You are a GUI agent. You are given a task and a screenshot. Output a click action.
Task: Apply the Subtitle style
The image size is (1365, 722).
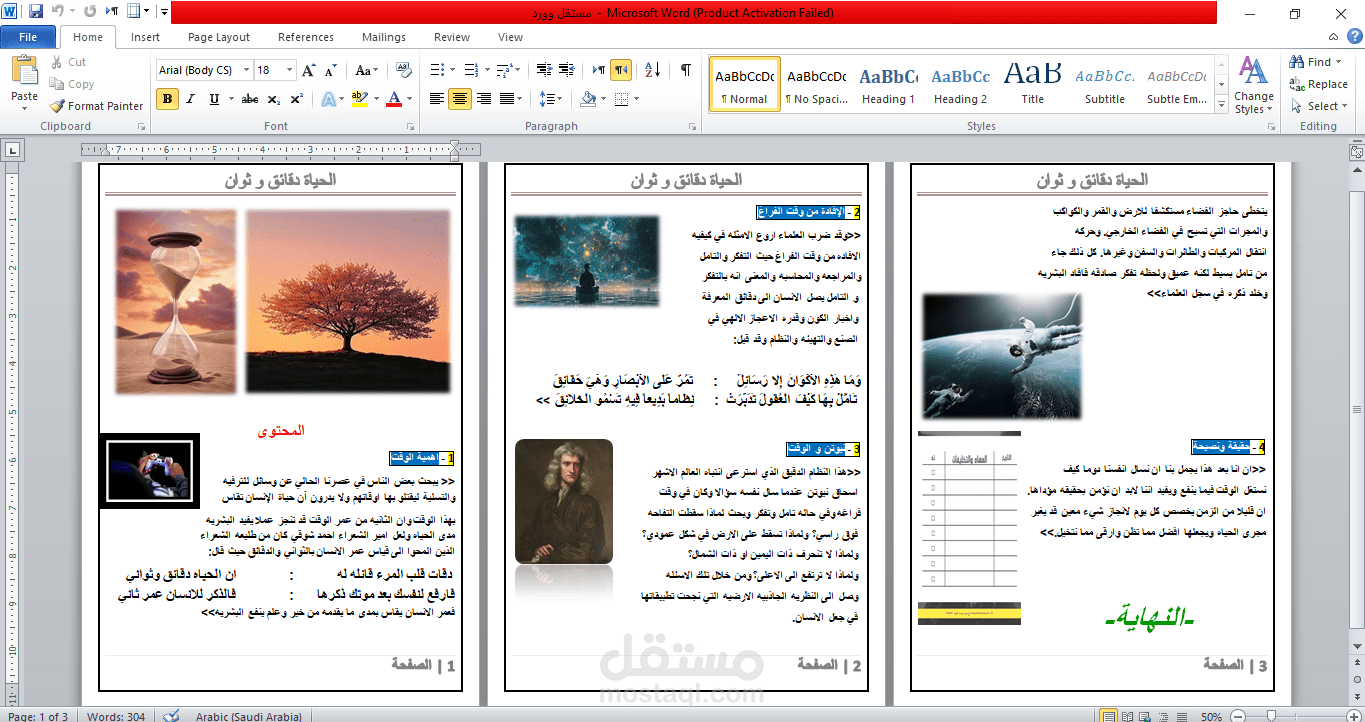tap(1105, 86)
